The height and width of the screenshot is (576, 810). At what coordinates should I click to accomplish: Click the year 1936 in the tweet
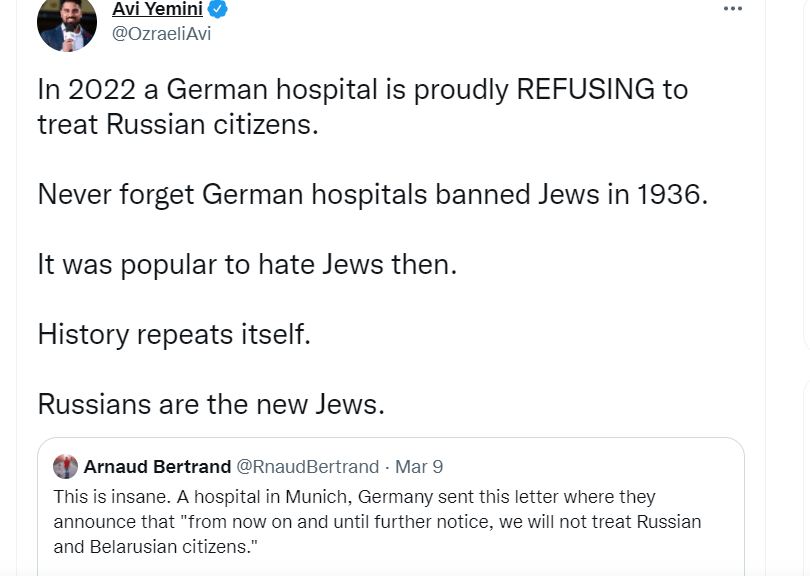[x=669, y=193]
